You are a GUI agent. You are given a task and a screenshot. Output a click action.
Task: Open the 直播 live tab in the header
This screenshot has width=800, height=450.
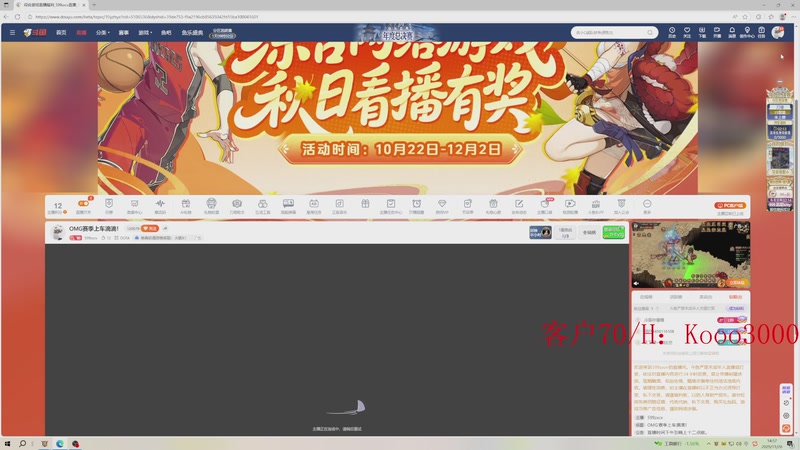(x=81, y=32)
